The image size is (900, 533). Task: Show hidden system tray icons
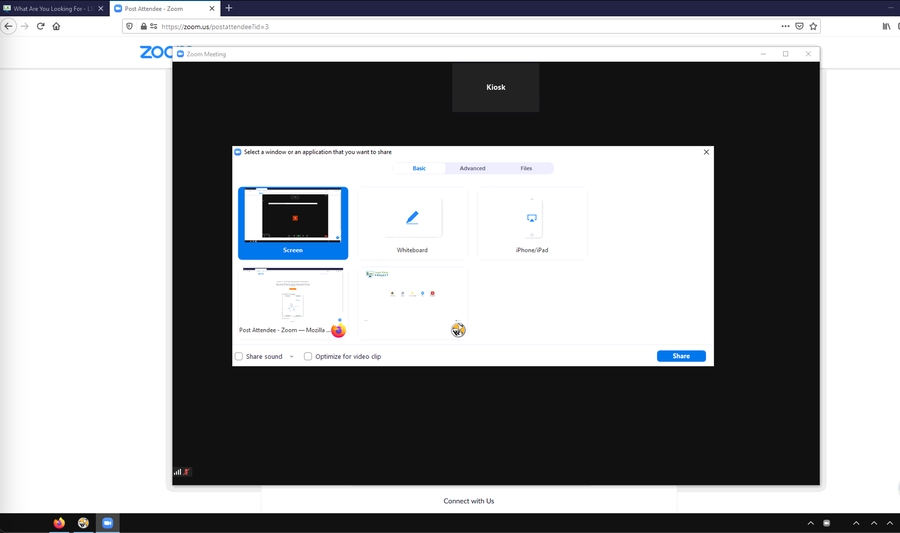(x=811, y=523)
